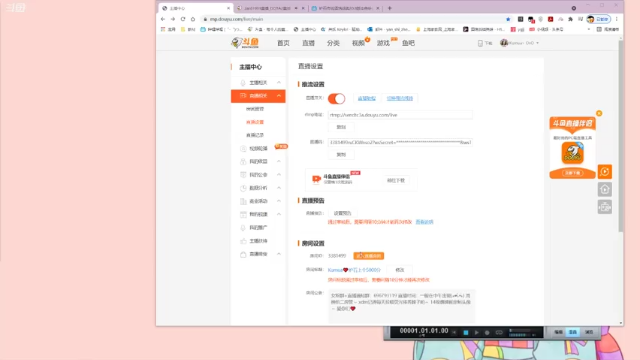Screen dimensions: 640x360
Task: Select 房间管理 sub-item in sidebar
Action: coord(255,109)
